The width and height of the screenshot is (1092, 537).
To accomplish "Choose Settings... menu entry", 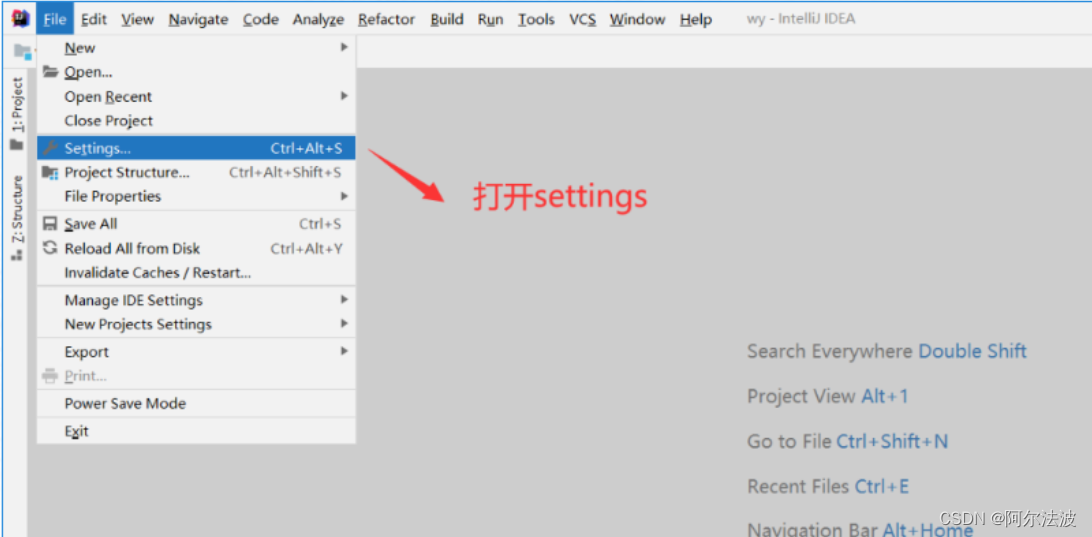I will click(x=196, y=148).
